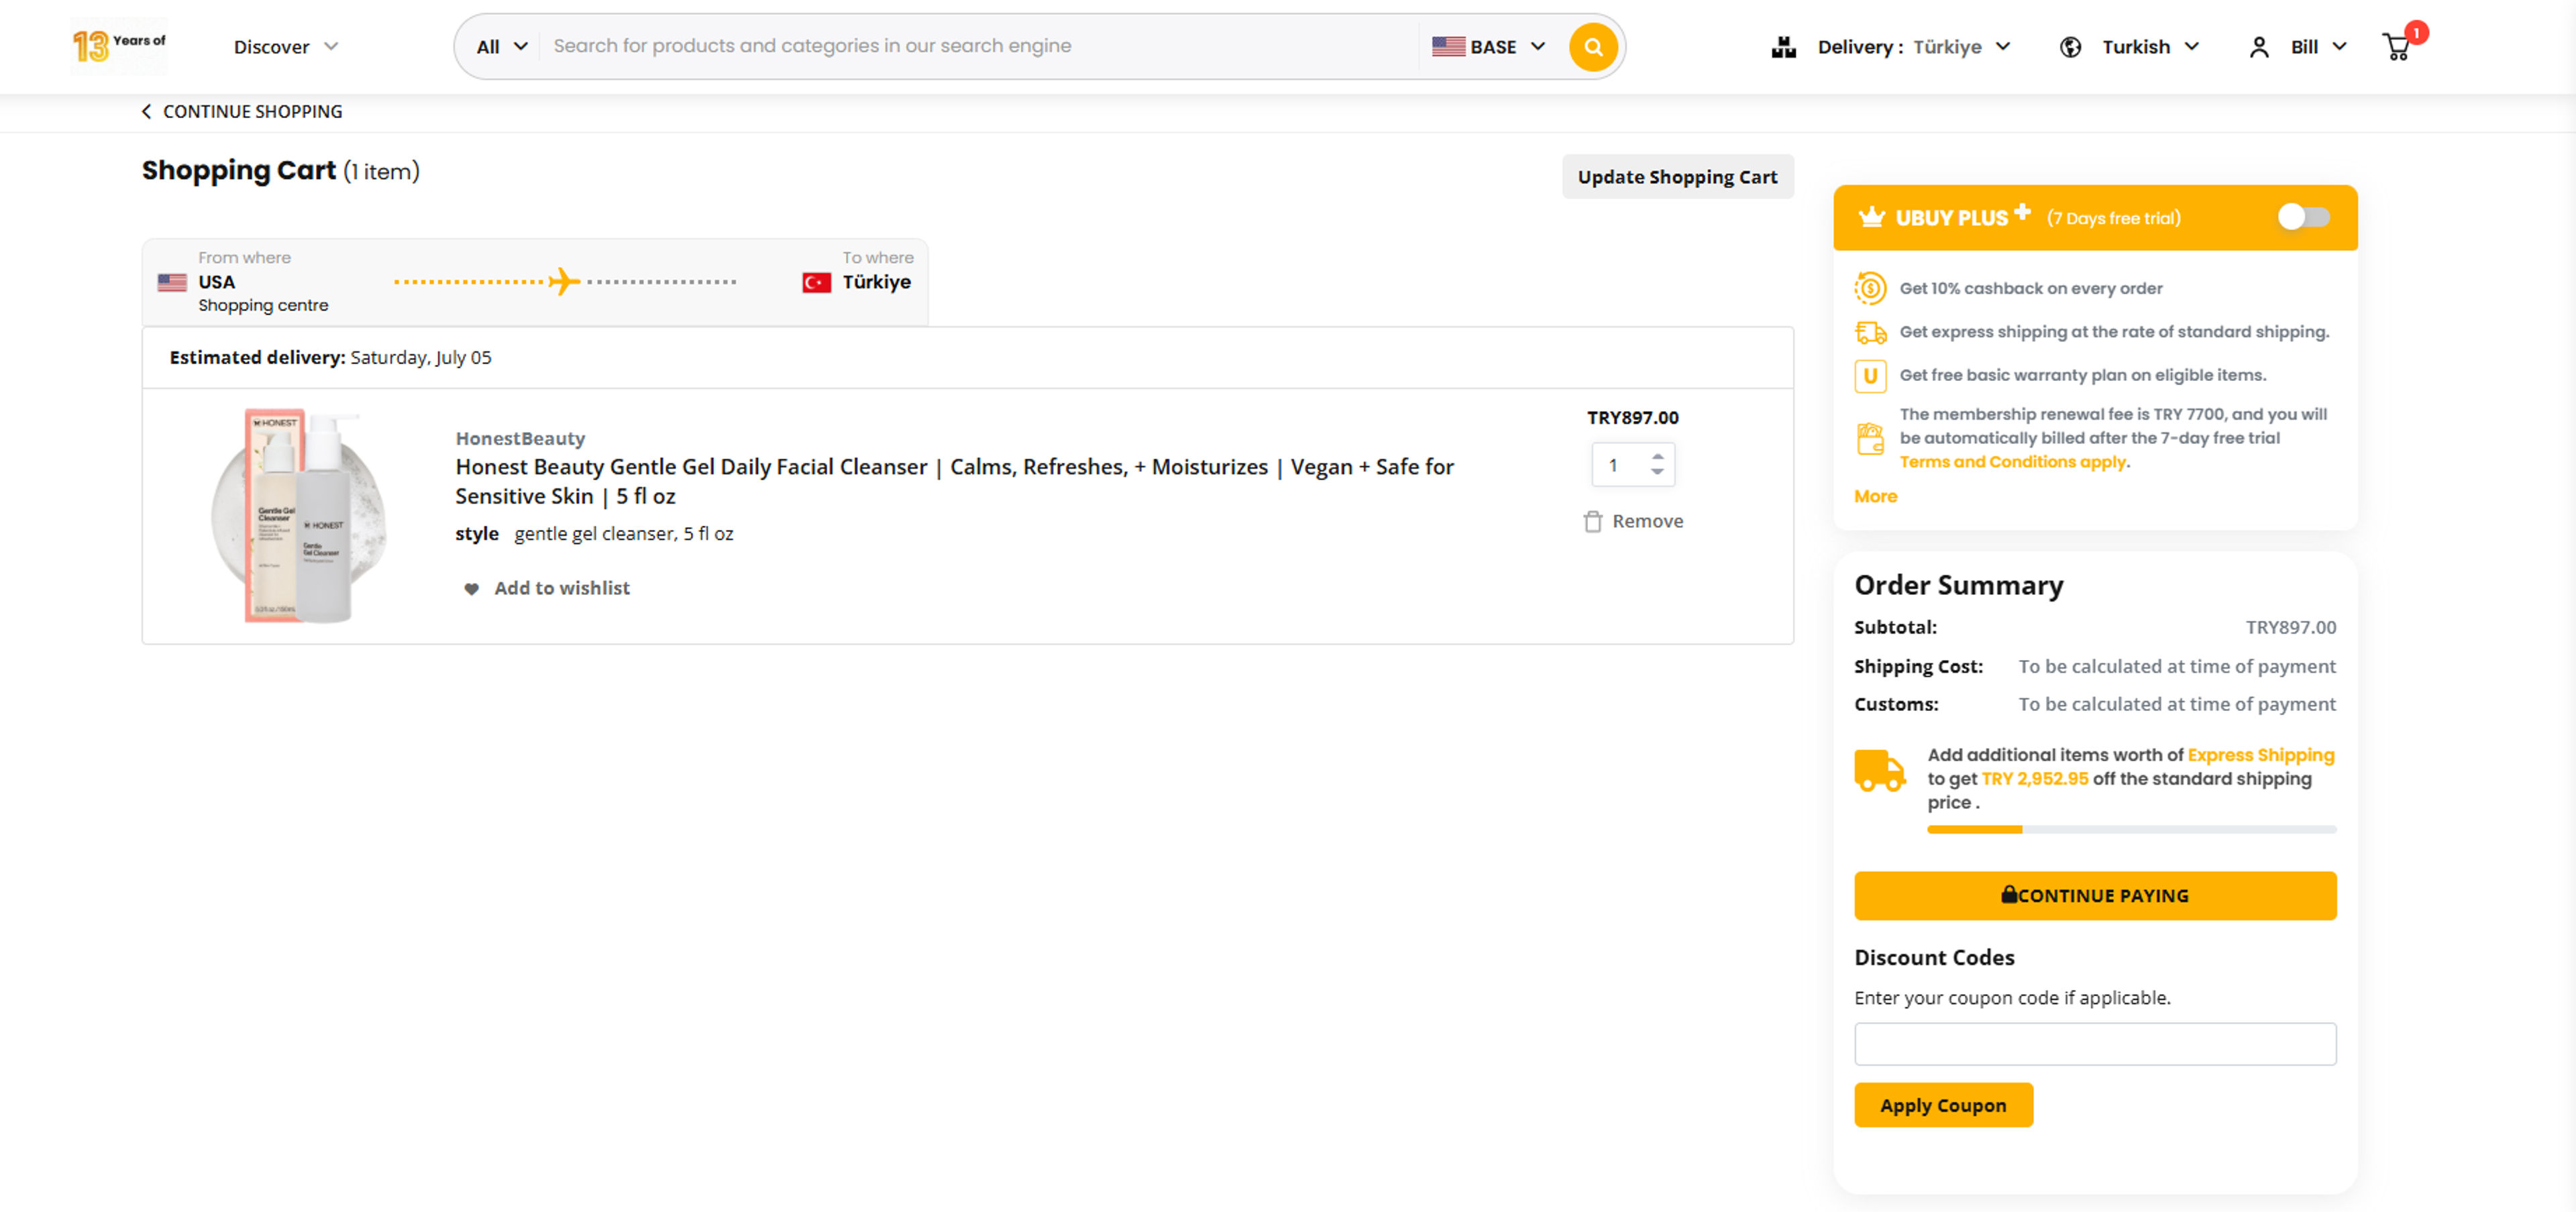Expand the Discover menu
This screenshot has width=2576, height=1212.
(286, 47)
